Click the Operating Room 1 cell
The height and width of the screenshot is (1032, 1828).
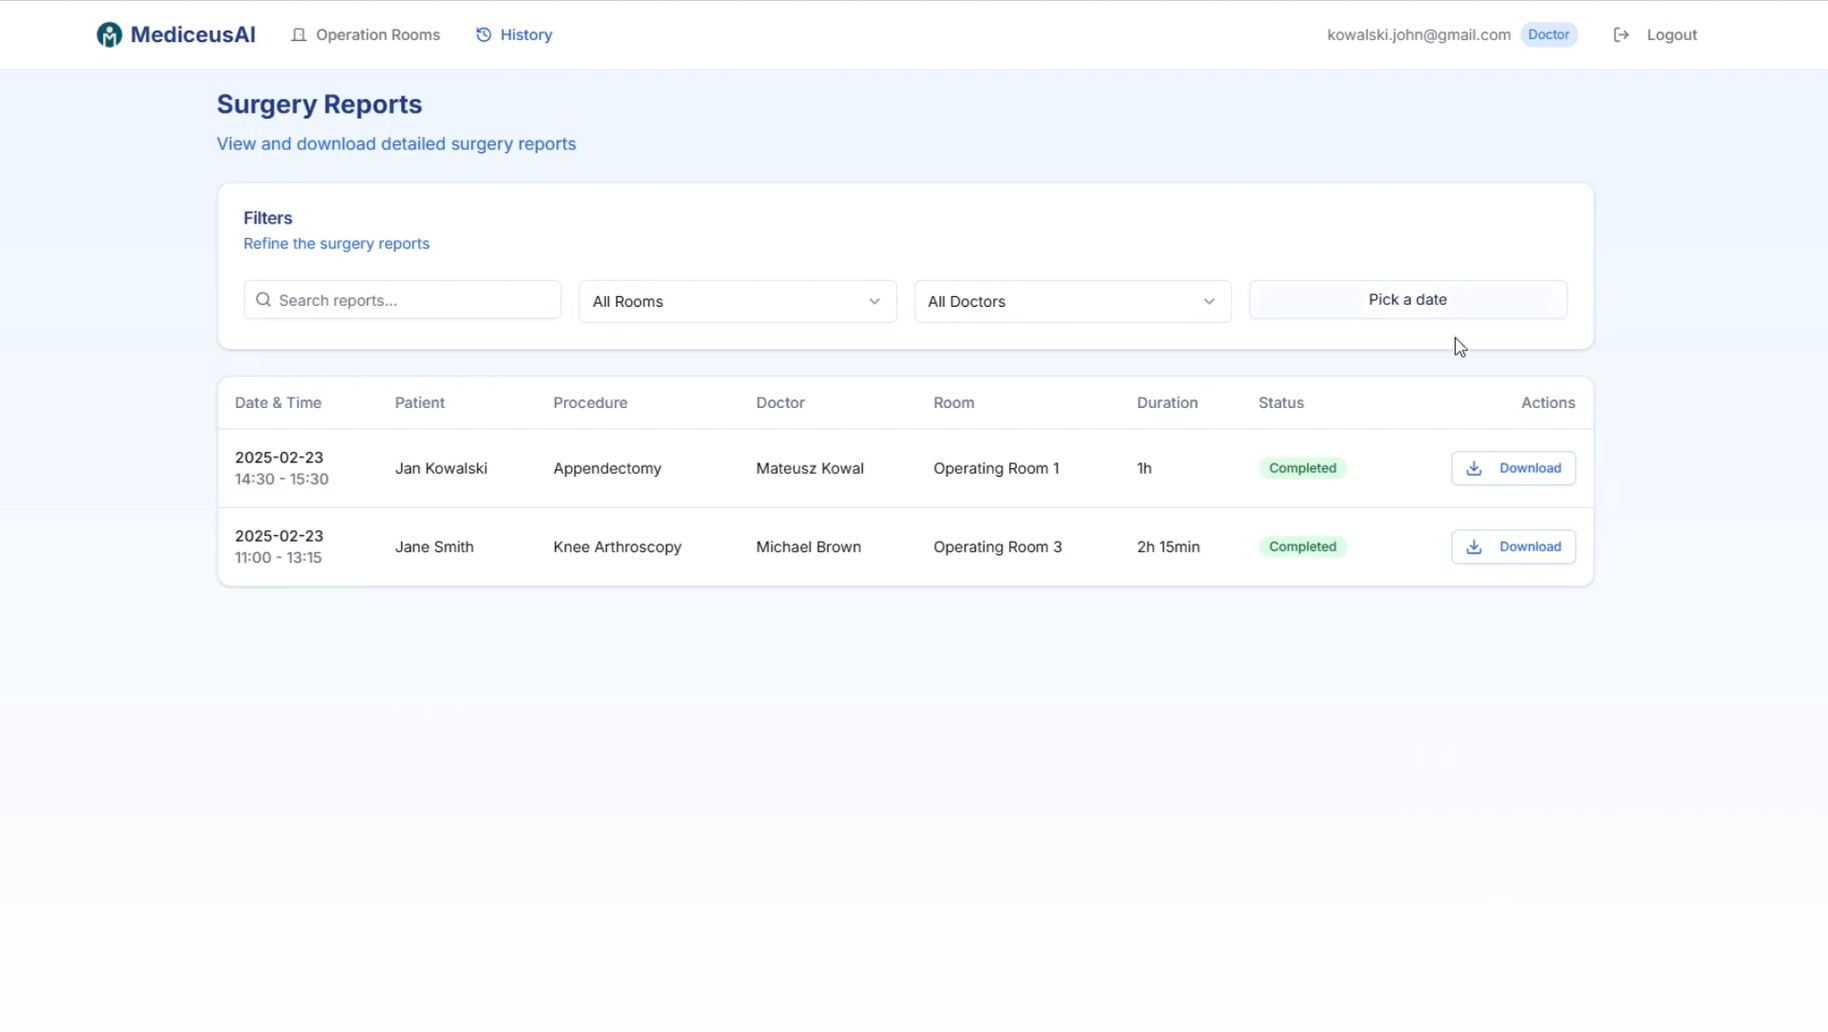tap(996, 468)
